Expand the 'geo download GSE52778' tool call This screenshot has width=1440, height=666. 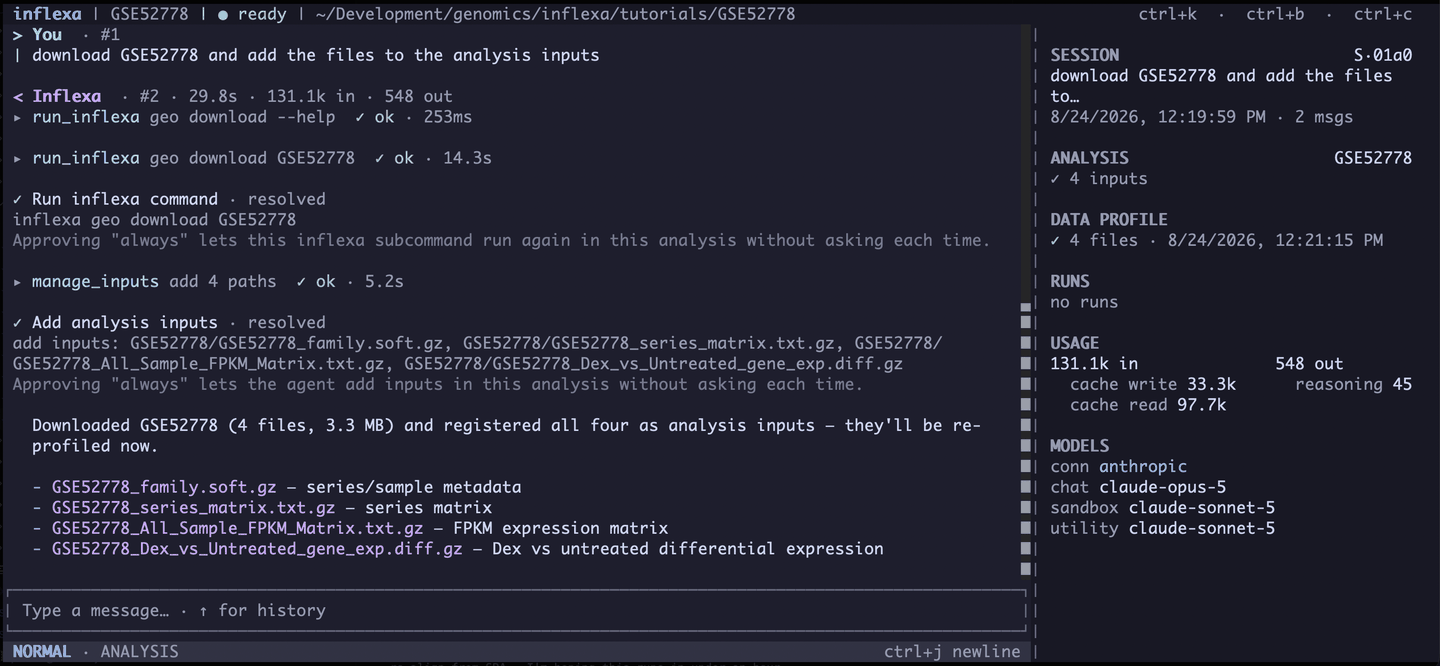coord(252,158)
